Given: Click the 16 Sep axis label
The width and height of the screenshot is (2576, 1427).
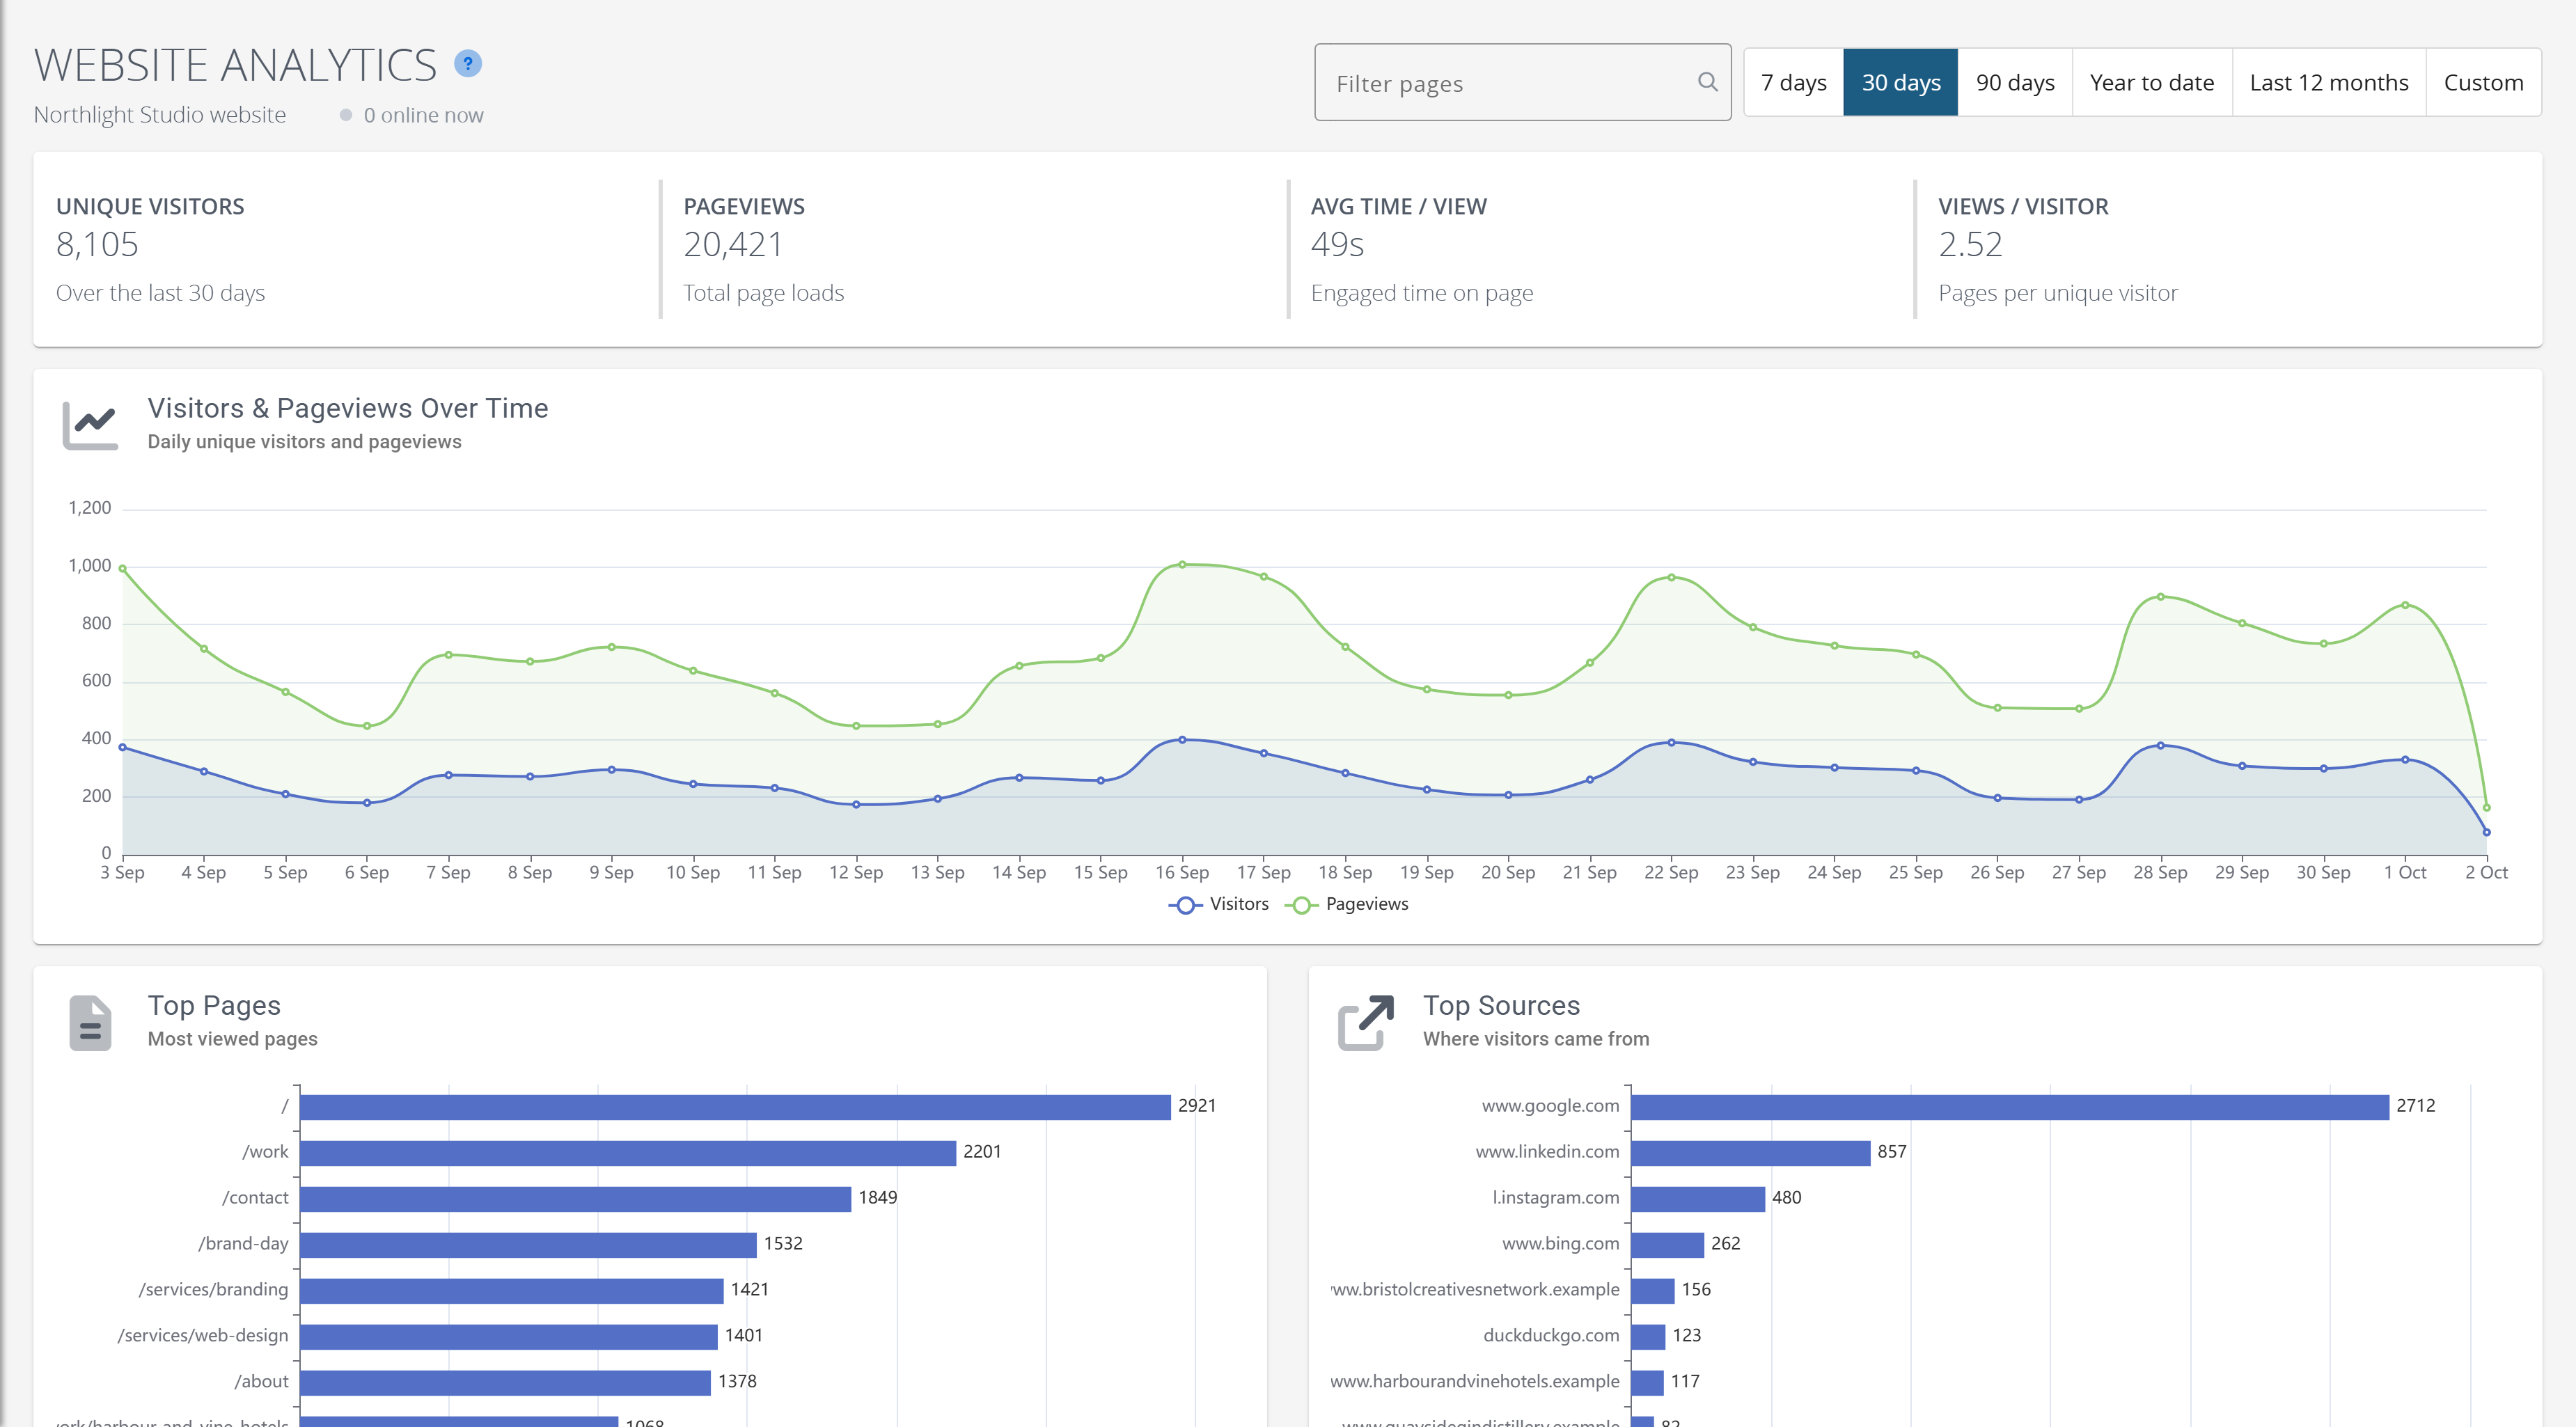Looking at the screenshot, I should [x=1182, y=872].
